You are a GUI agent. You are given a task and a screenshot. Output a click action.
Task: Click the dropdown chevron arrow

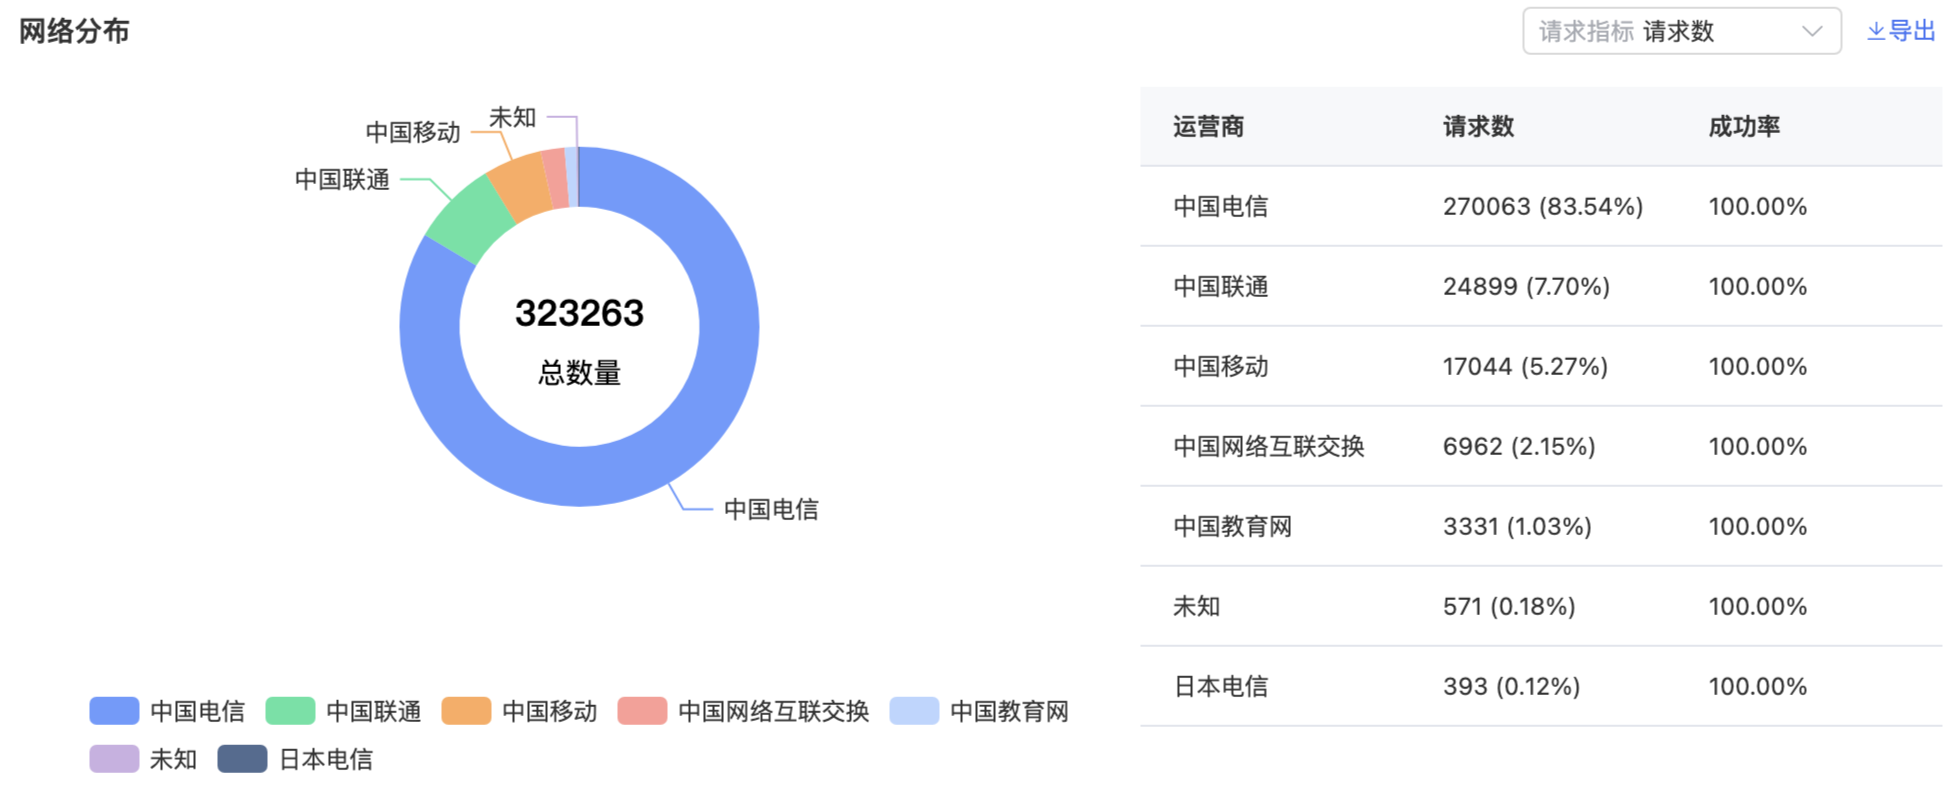click(x=1811, y=32)
